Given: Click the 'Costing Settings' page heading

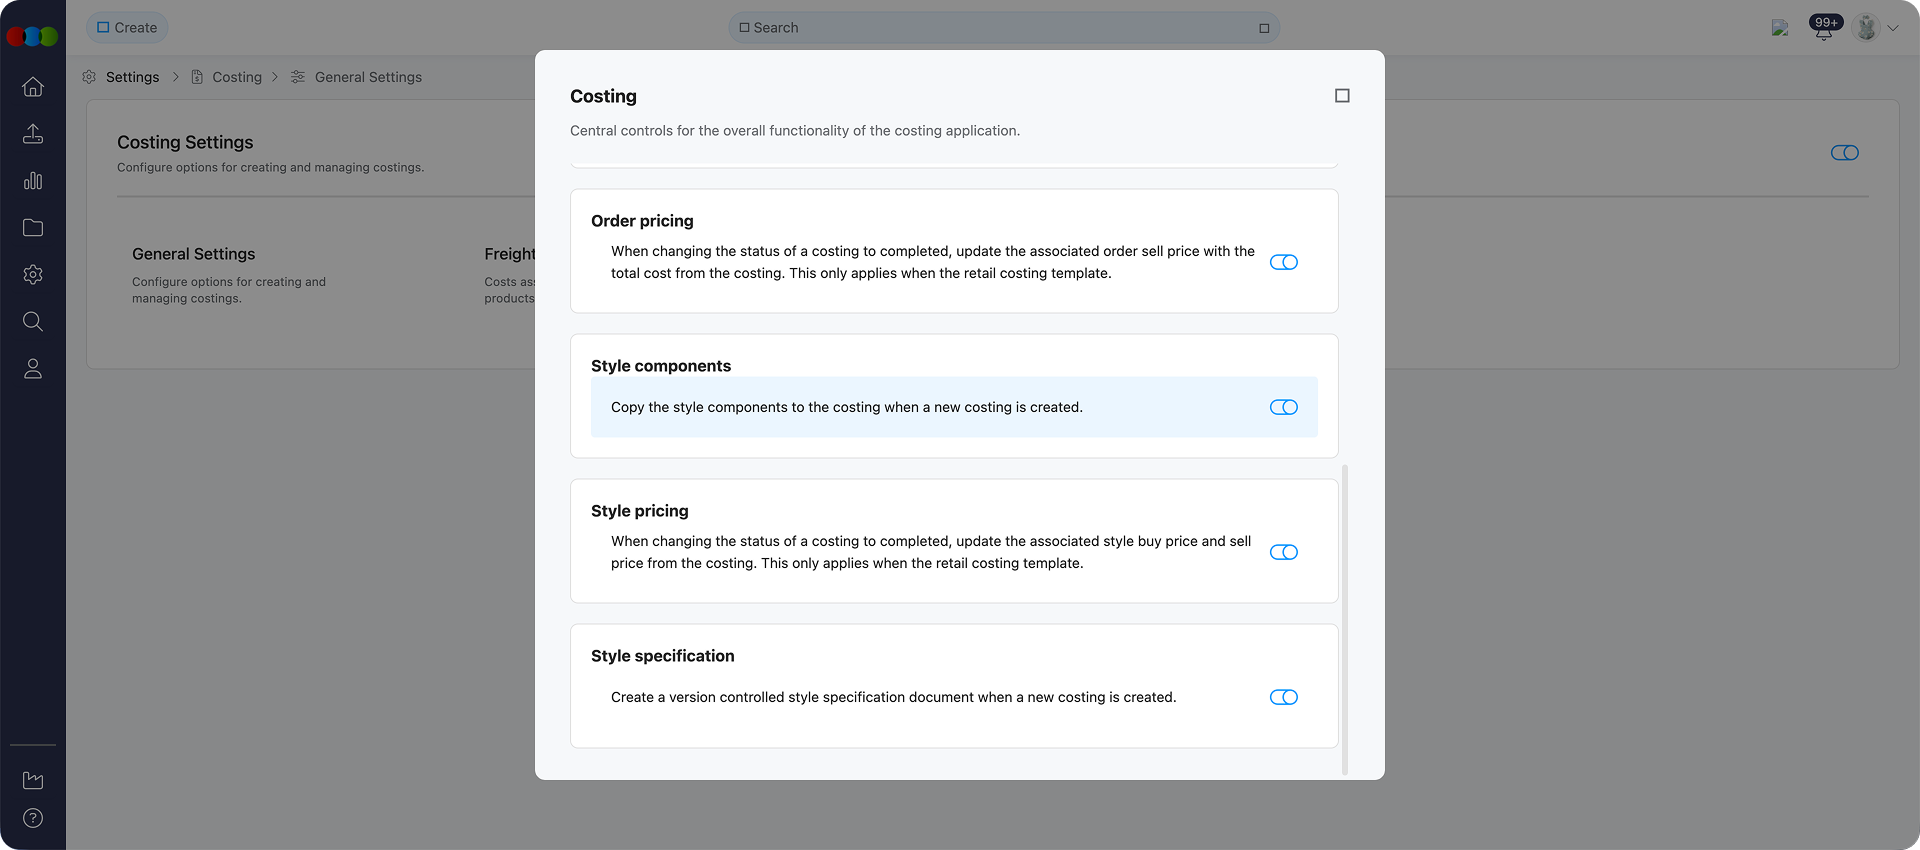Looking at the screenshot, I should pos(185,142).
